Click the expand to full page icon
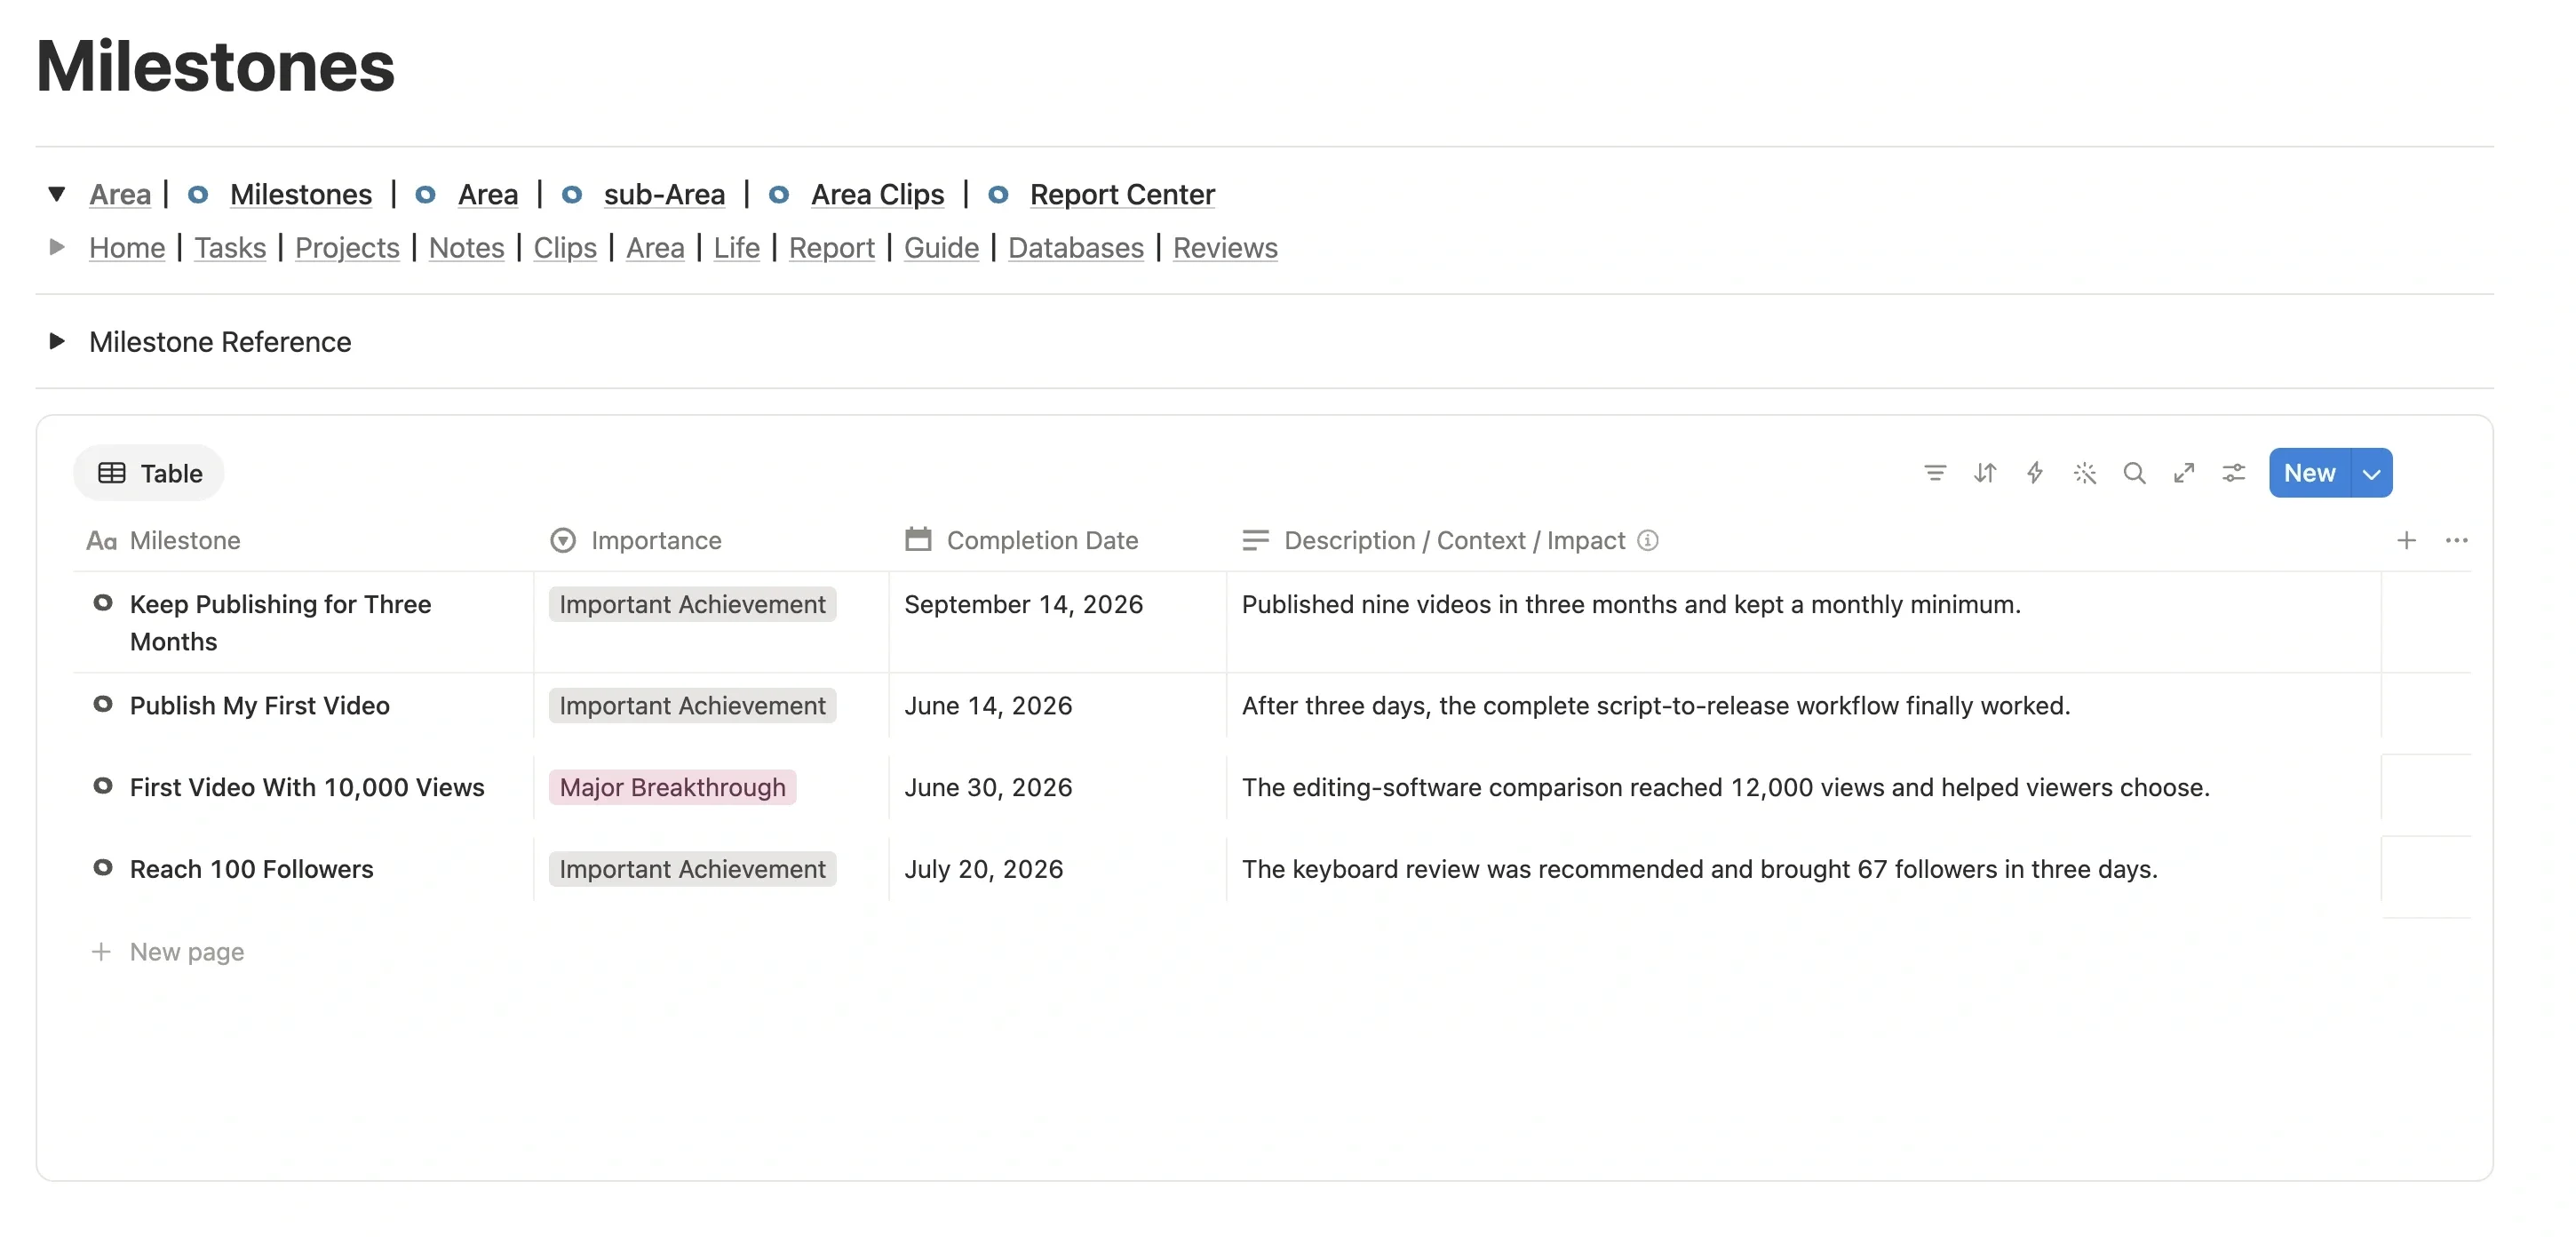This screenshot has width=2576, height=1244. (x=2184, y=473)
